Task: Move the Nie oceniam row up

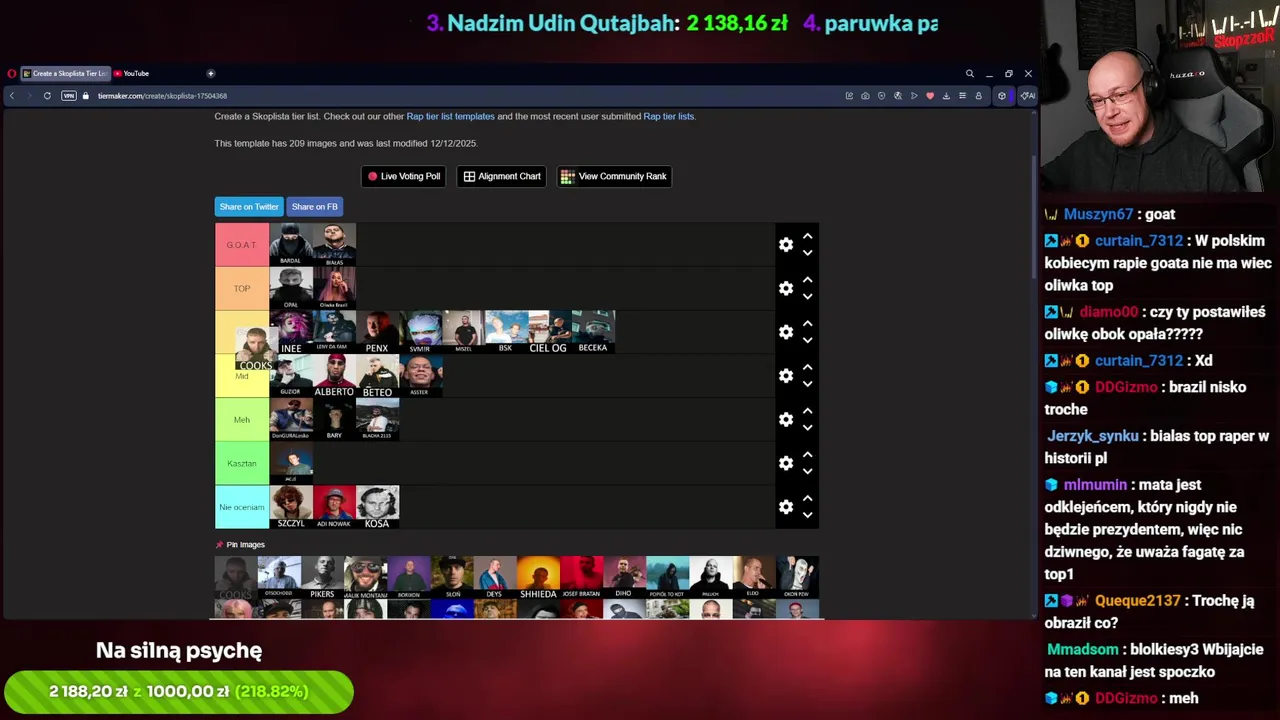Action: [807, 498]
